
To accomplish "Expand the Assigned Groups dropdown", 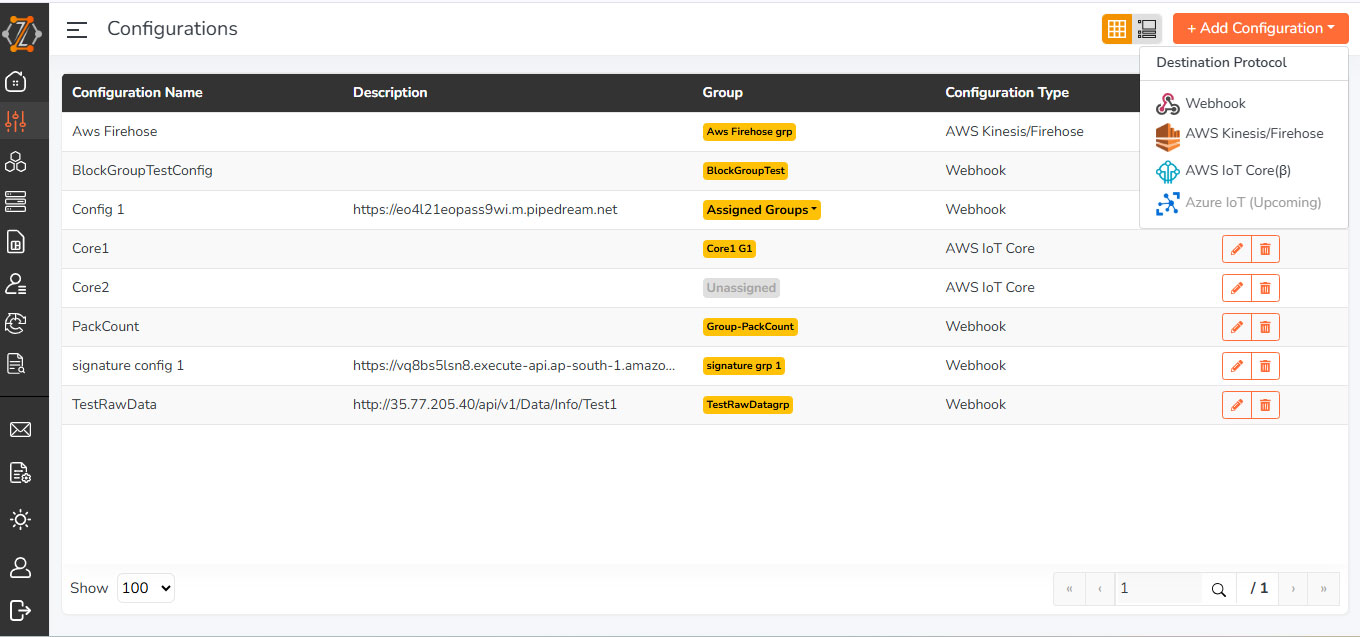I will (x=762, y=210).
